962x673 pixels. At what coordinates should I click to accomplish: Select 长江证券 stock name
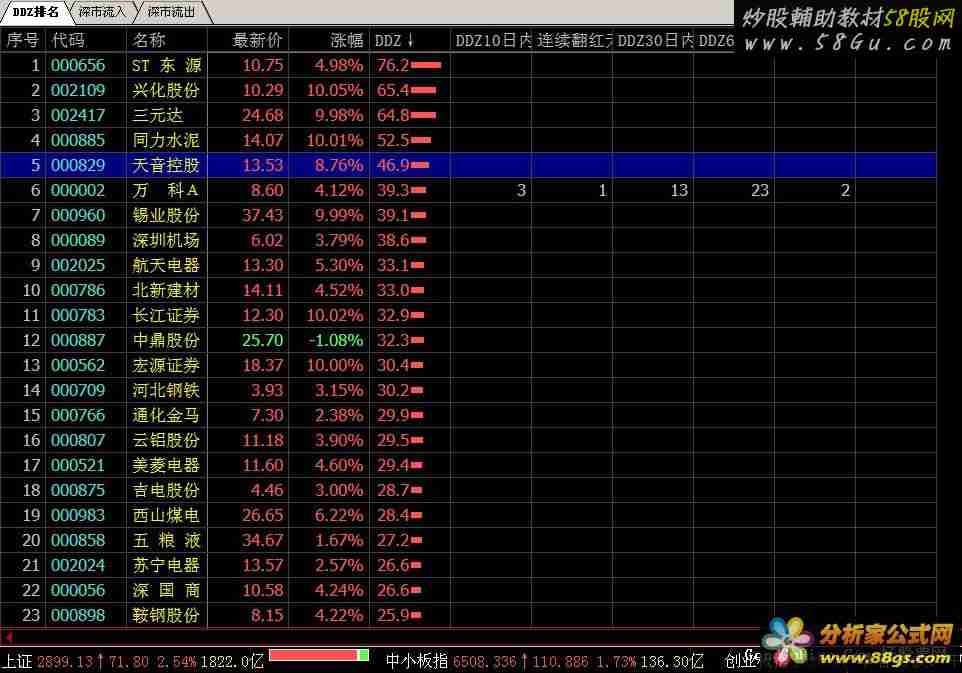[x=166, y=315]
